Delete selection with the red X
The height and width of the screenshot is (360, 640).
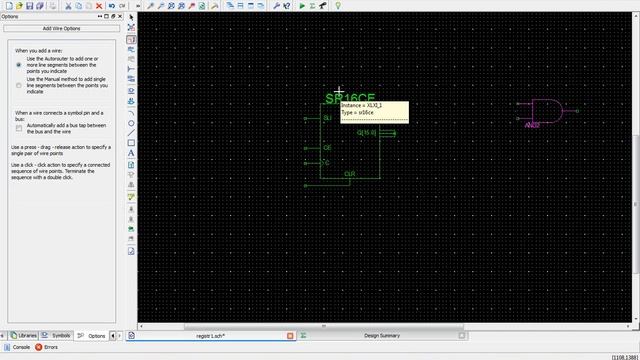tap(99, 6)
